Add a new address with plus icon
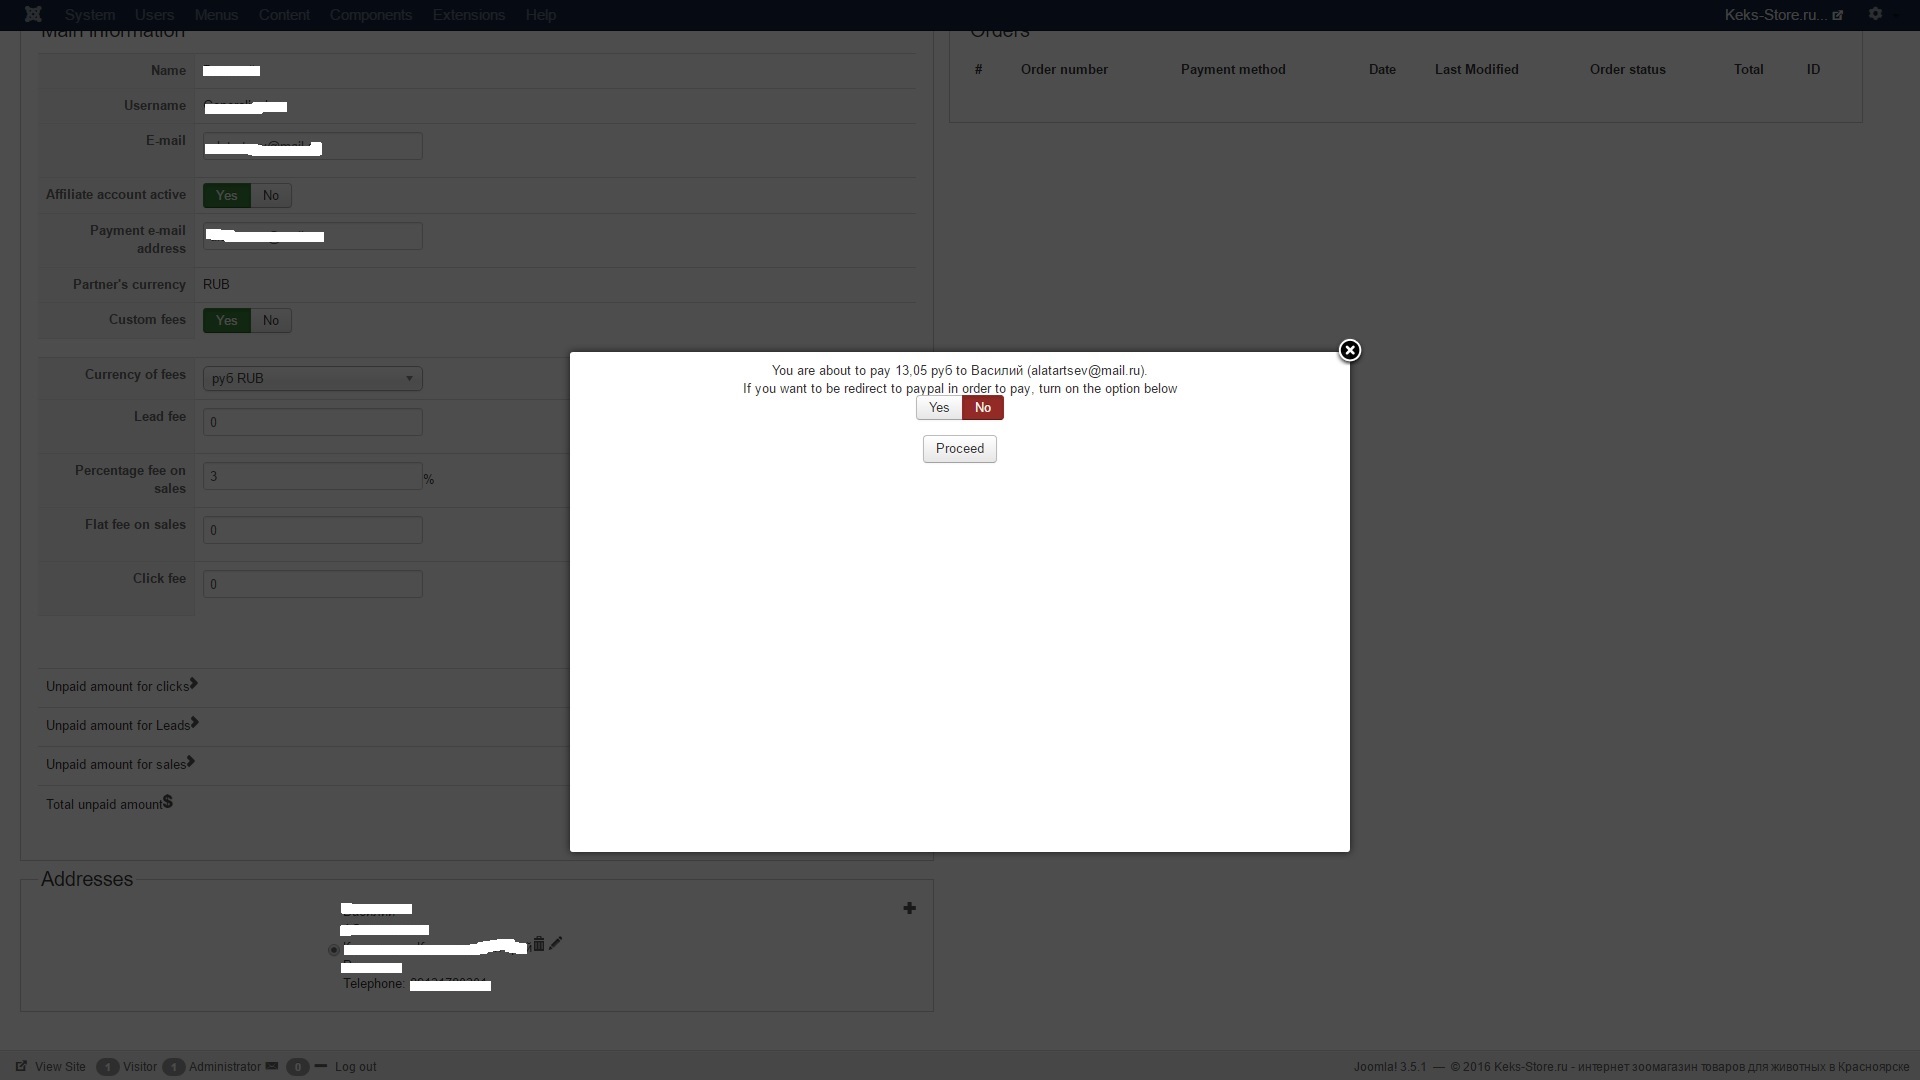 [909, 908]
